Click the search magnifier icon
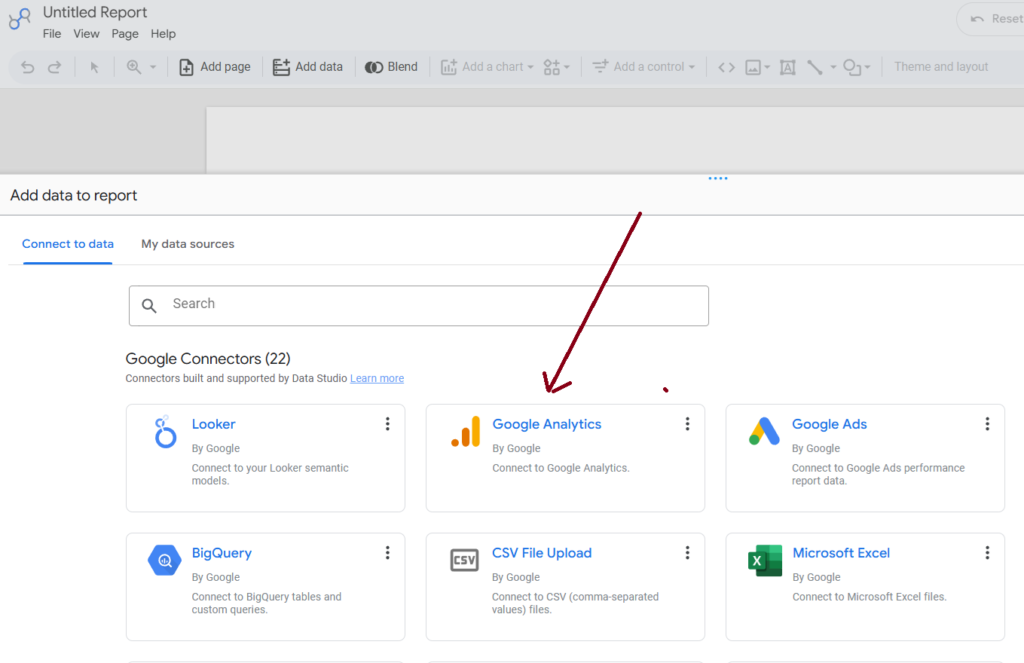This screenshot has width=1024, height=663. pos(149,306)
